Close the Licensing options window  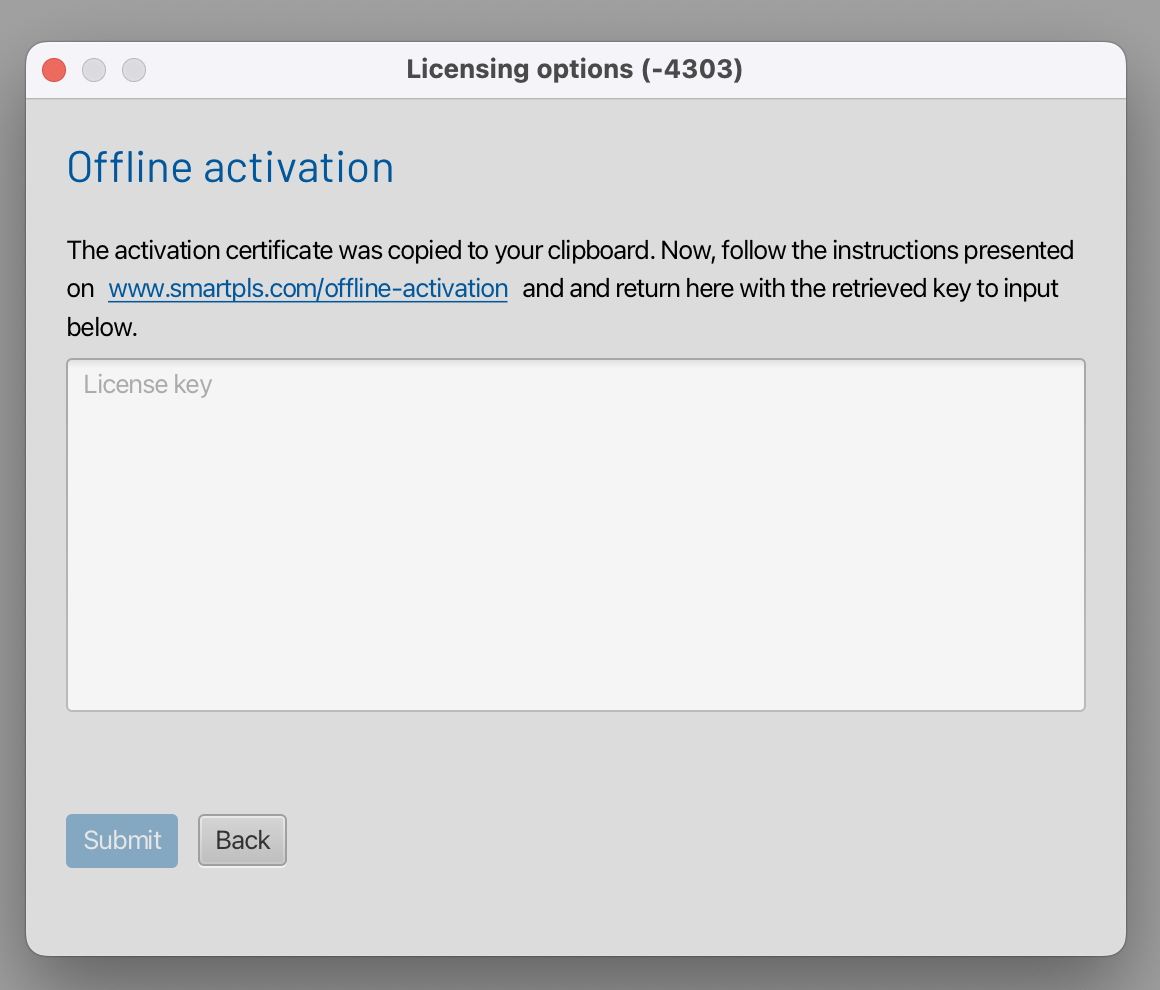click(x=54, y=70)
